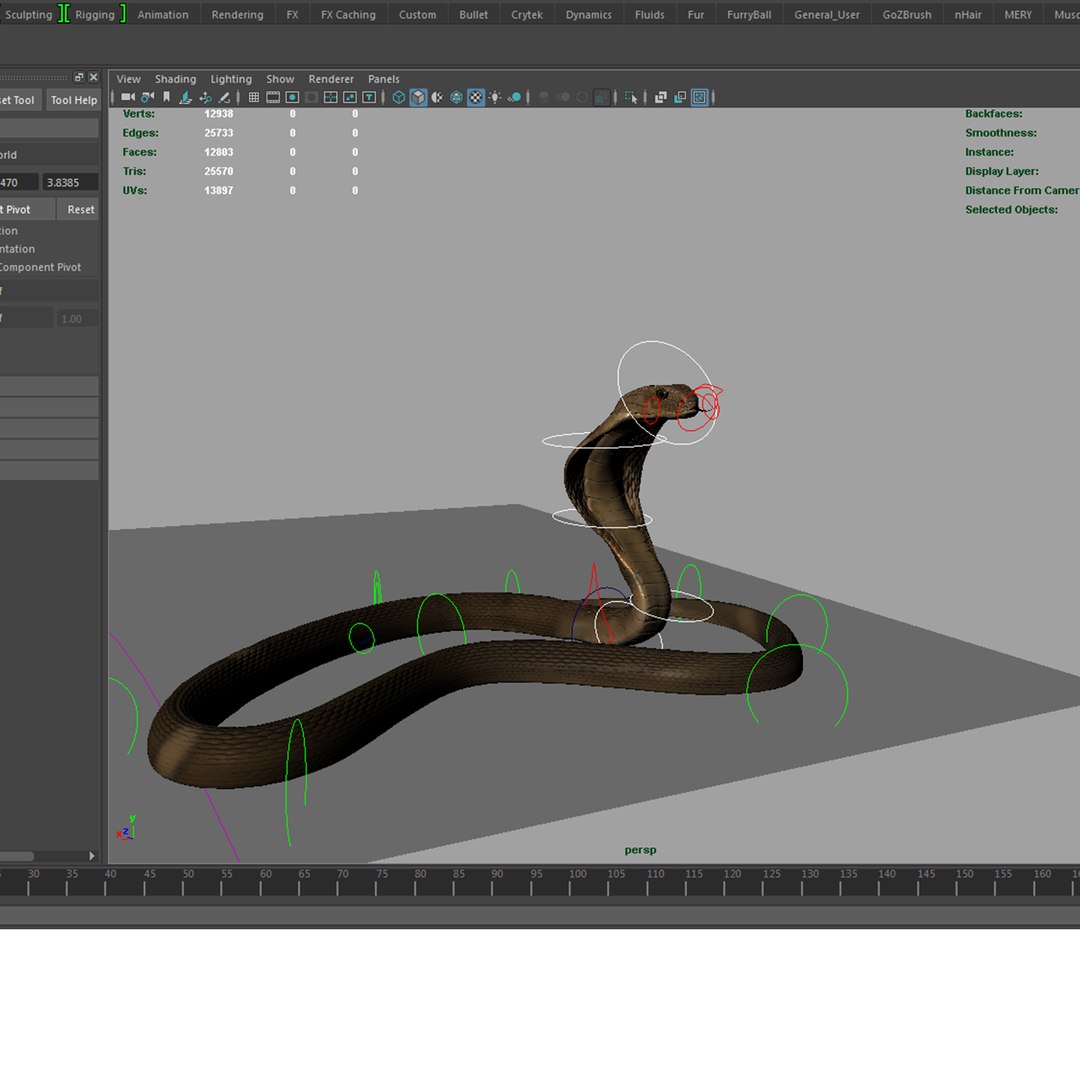The image size is (1080, 1080).
Task: Open the Renderer panel menu
Action: 331,79
